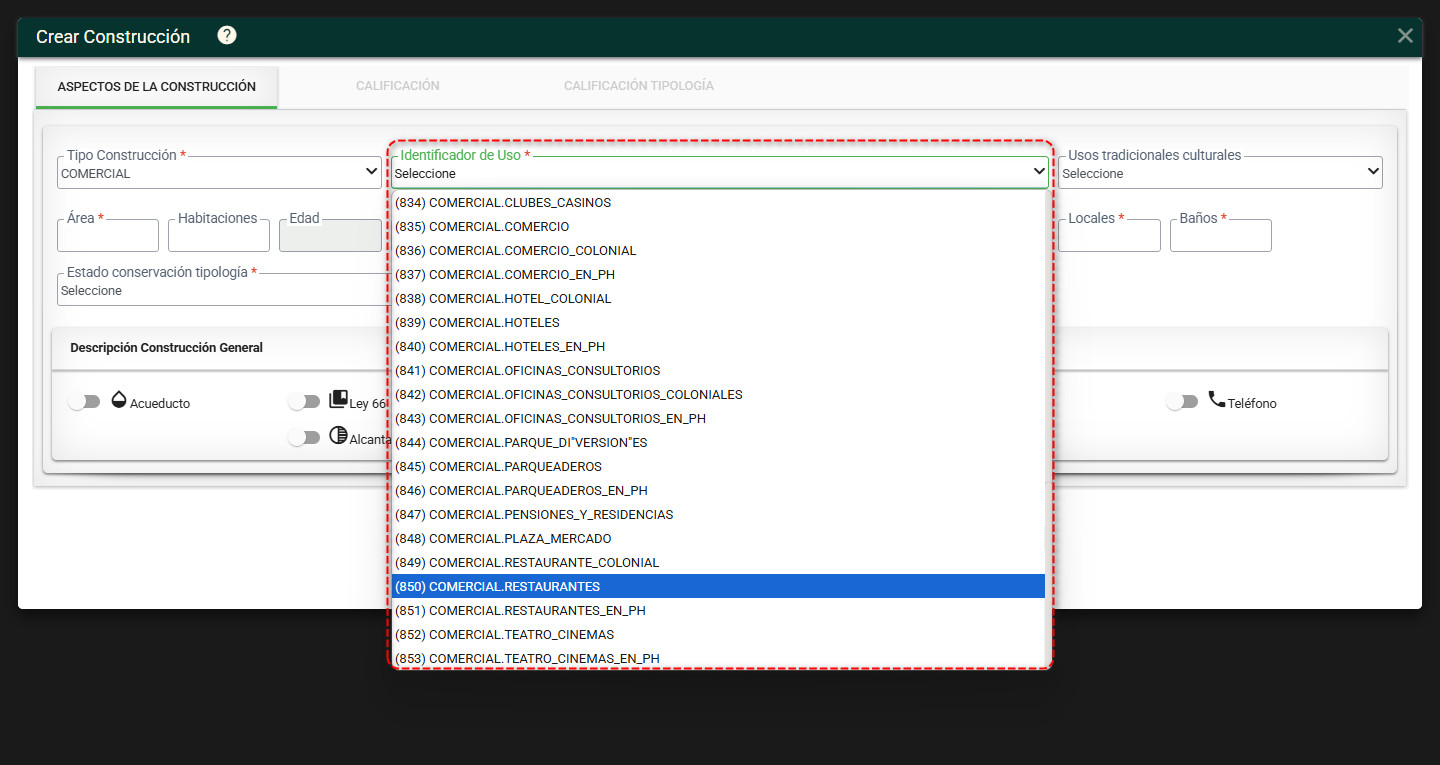Toggle the Teléfono switch
The height and width of the screenshot is (765, 1440).
(1182, 402)
